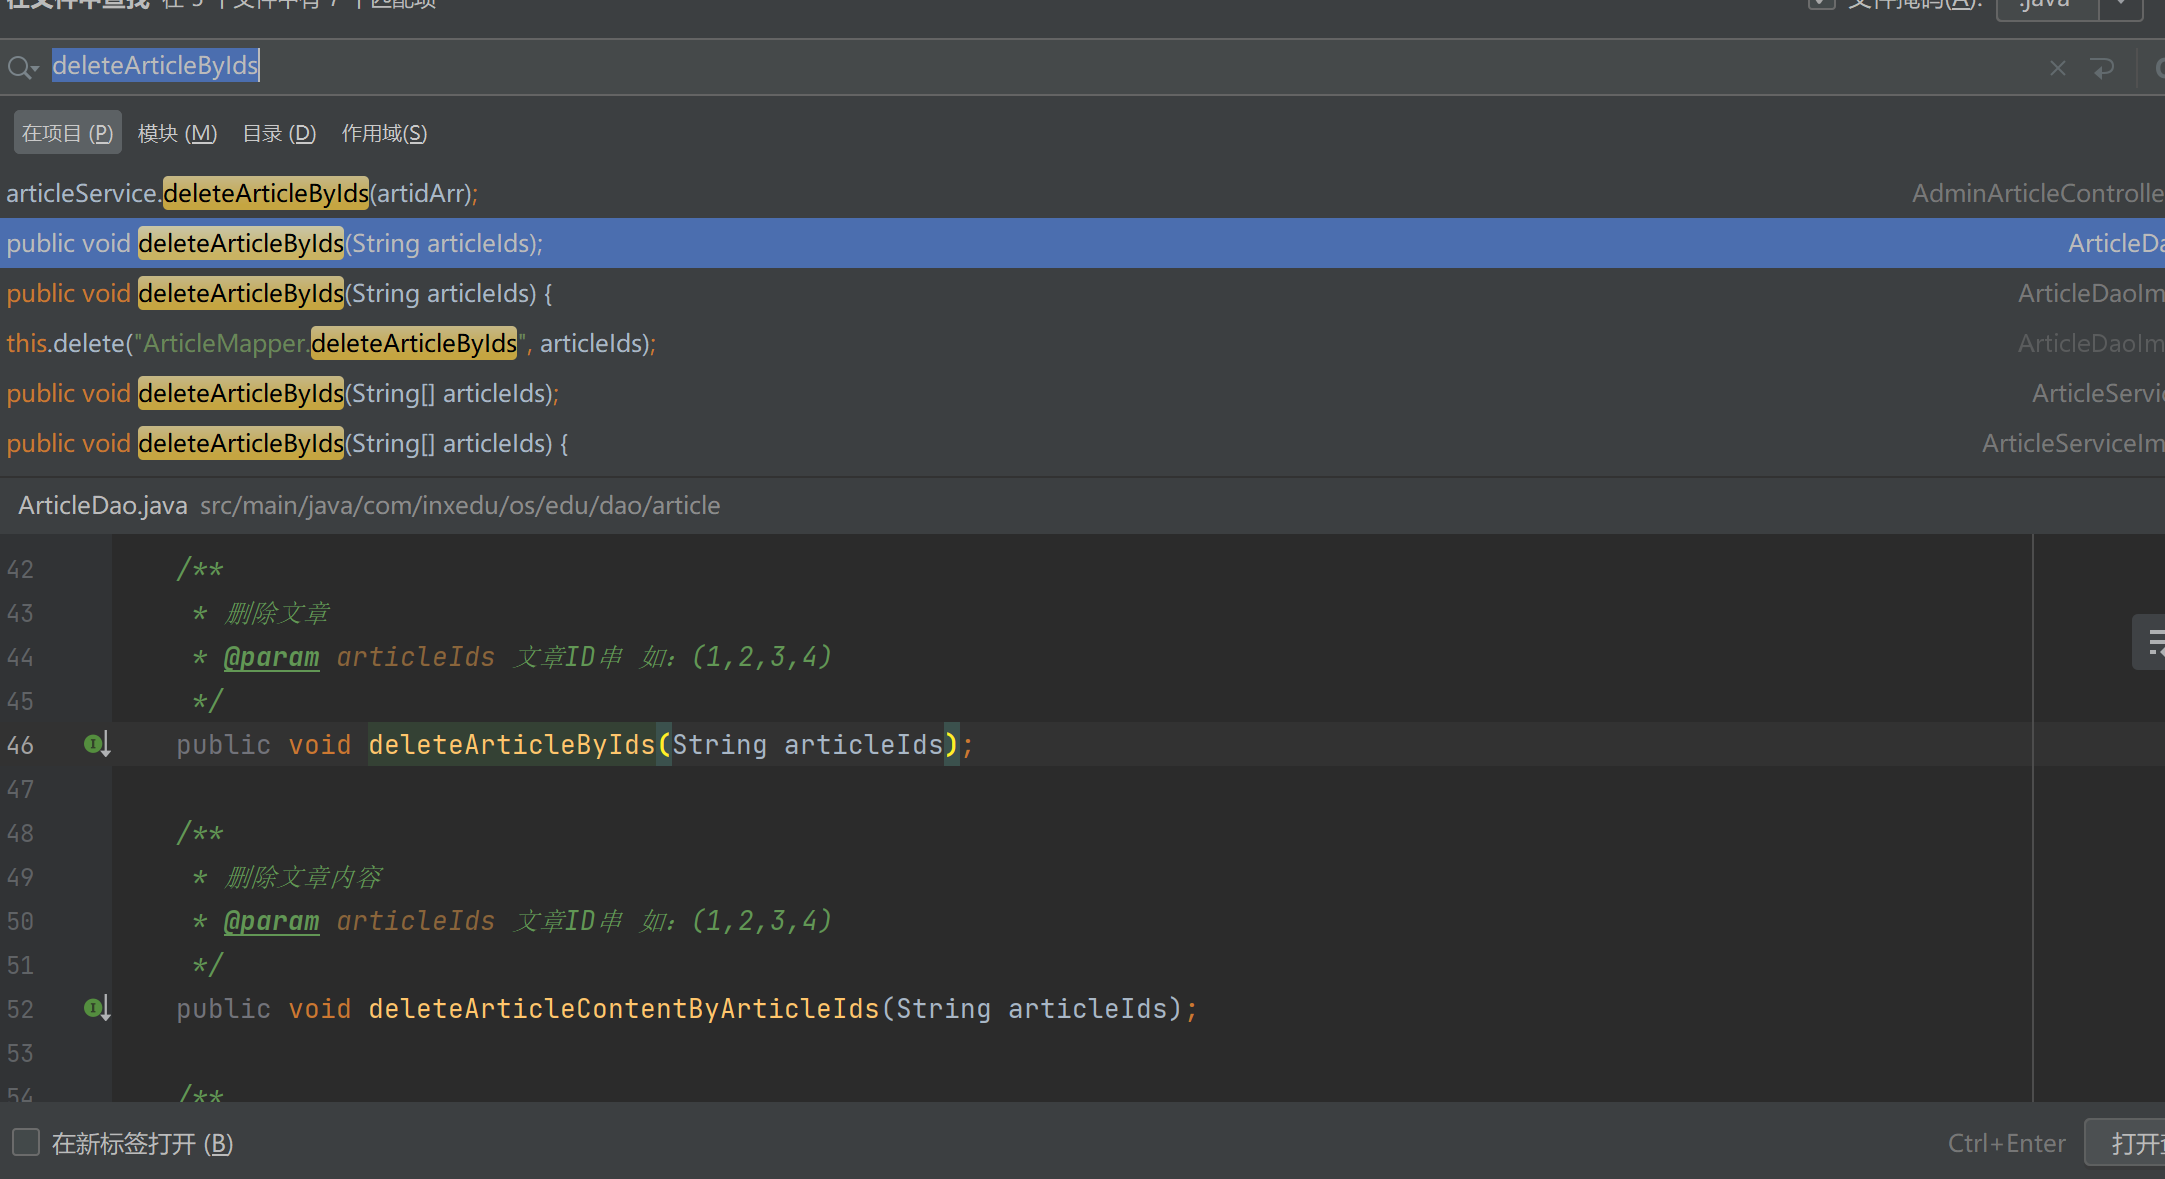Switch to the 在项目 (P) scope tab

tap(68, 133)
